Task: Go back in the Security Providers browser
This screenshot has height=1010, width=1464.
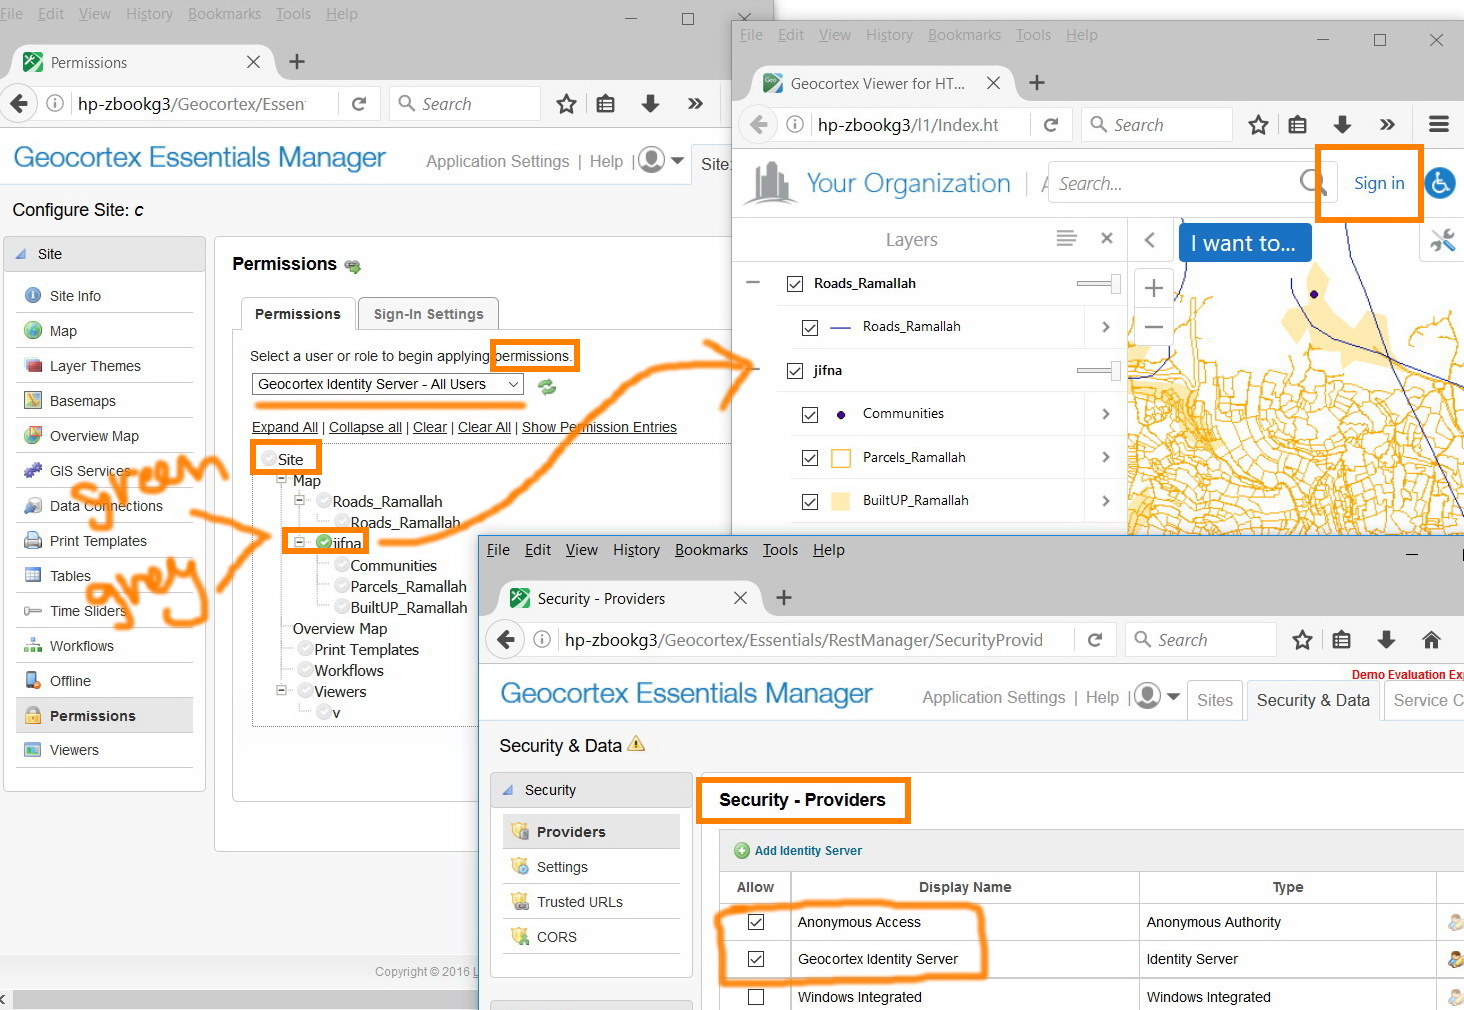Action: tap(506, 640)
